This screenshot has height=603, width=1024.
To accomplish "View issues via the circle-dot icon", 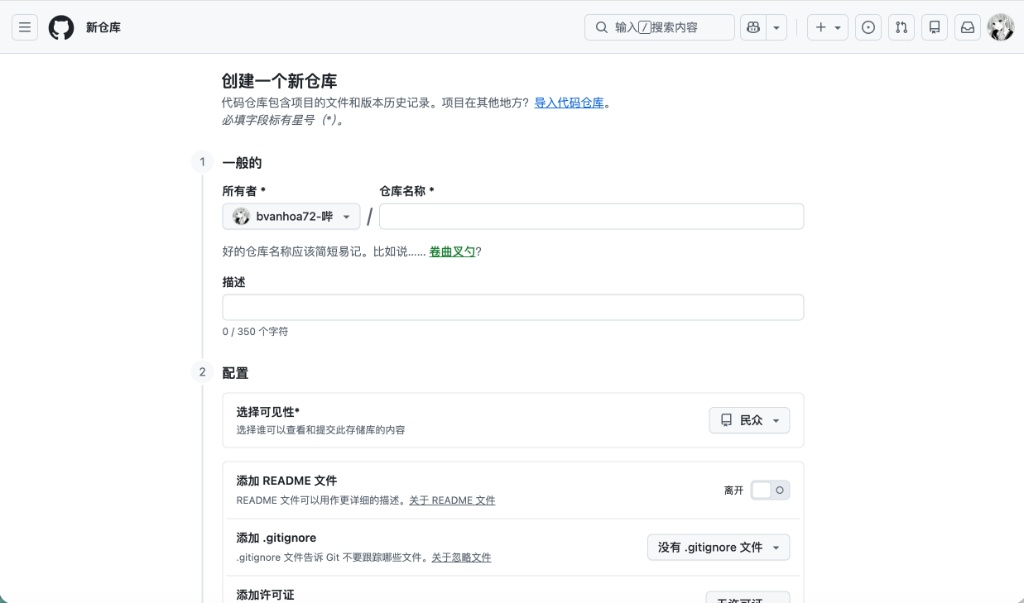I will tap(868, 27).
